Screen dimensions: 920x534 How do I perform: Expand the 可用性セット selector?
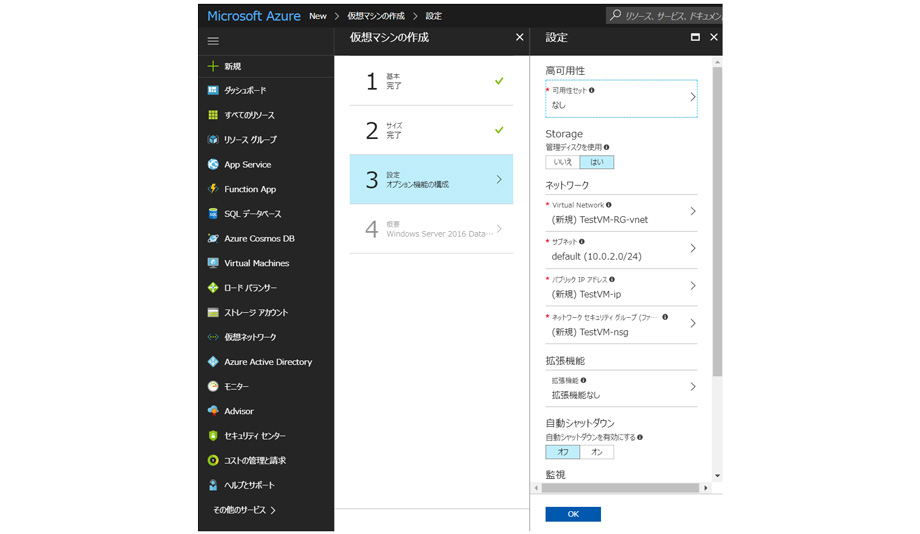pos(620,98)
